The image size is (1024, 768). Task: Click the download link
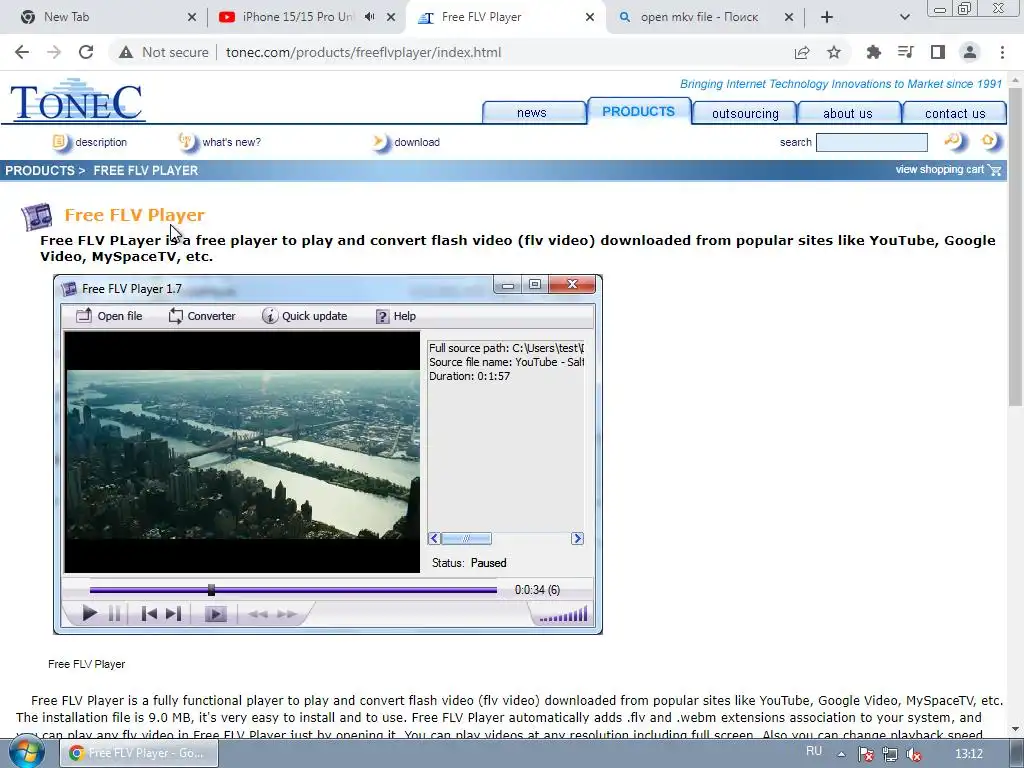click(x=417, y=142)
